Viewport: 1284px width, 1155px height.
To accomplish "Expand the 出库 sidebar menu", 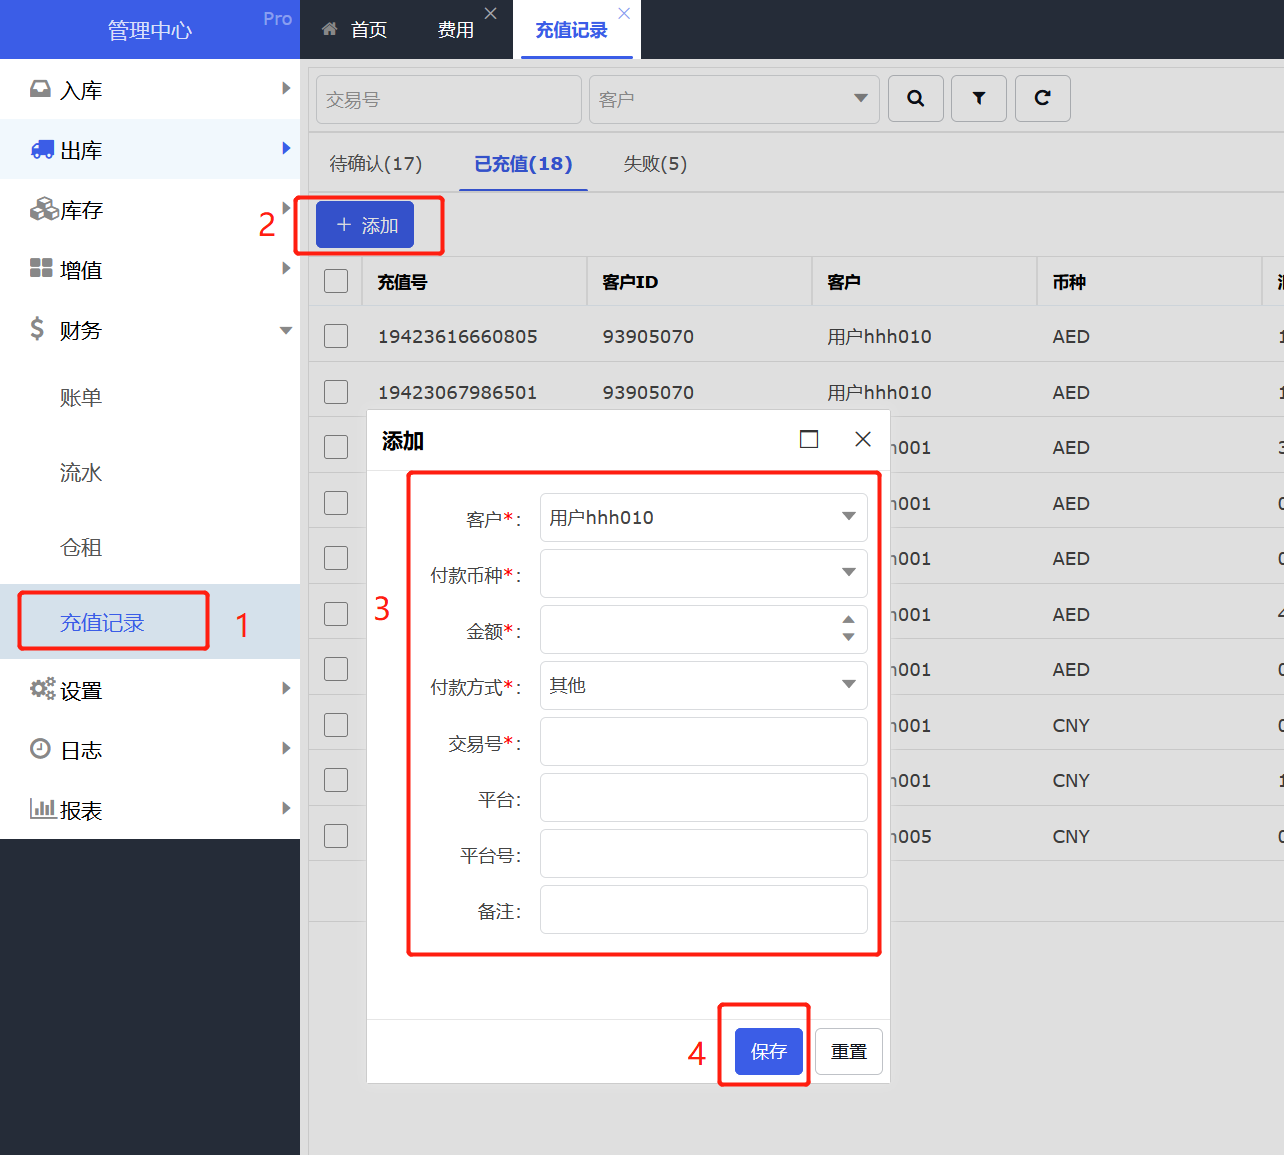I will coord(286,149).
